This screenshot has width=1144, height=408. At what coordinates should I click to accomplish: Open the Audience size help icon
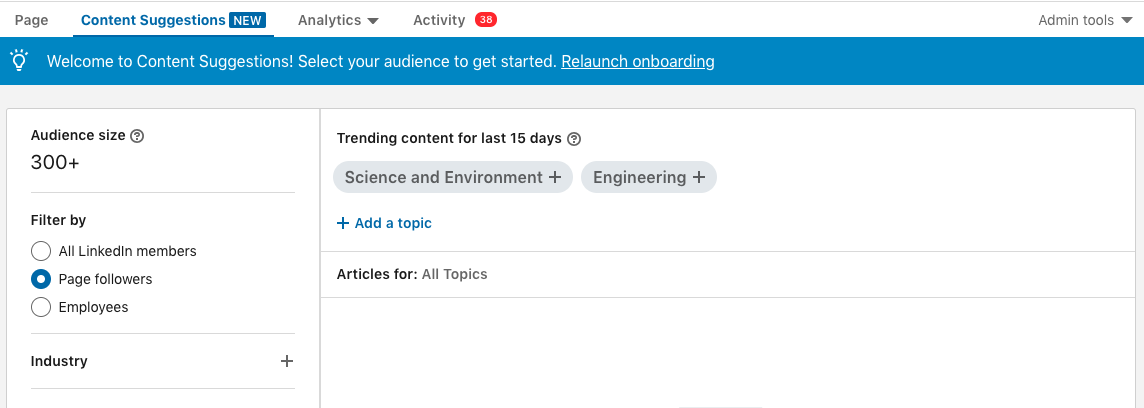click(x=136, y=136)
